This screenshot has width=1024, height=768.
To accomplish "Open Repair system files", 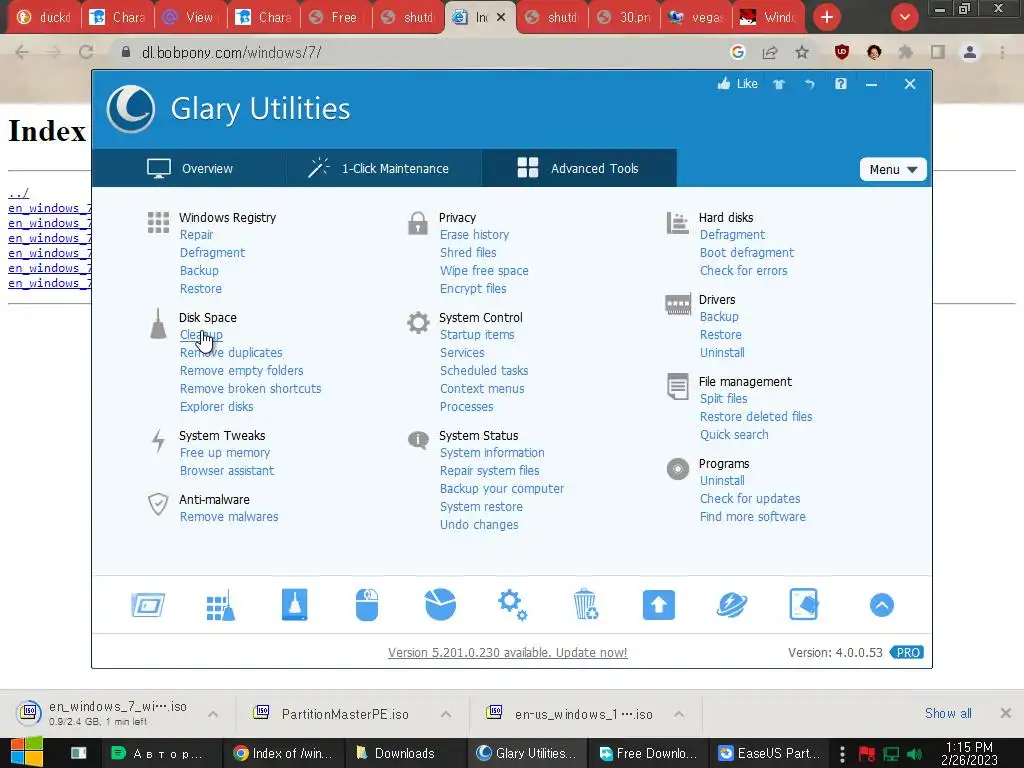I will pyautogui.click(x=489, y=471).
